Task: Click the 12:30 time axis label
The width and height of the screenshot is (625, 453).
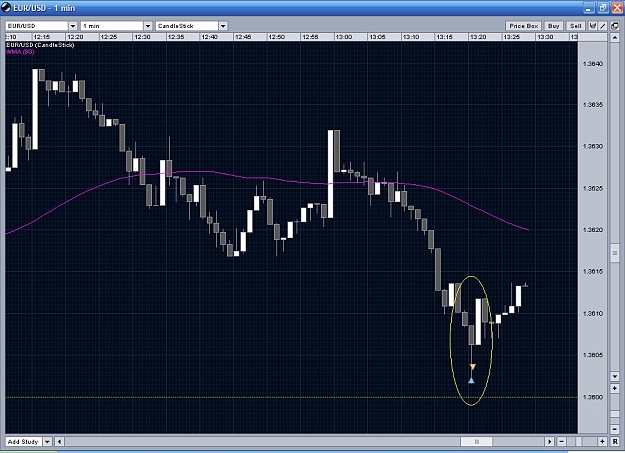Action: 142,37
